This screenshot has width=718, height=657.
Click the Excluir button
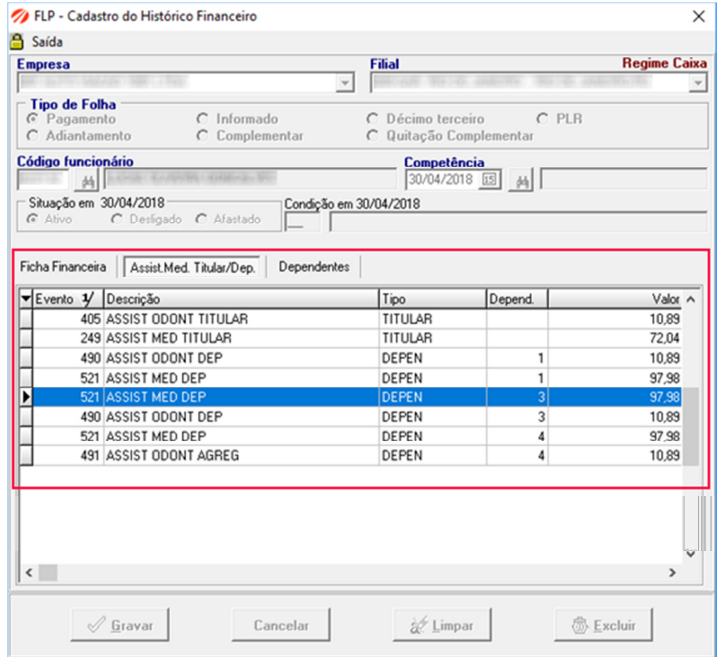[x=604, y=625]
